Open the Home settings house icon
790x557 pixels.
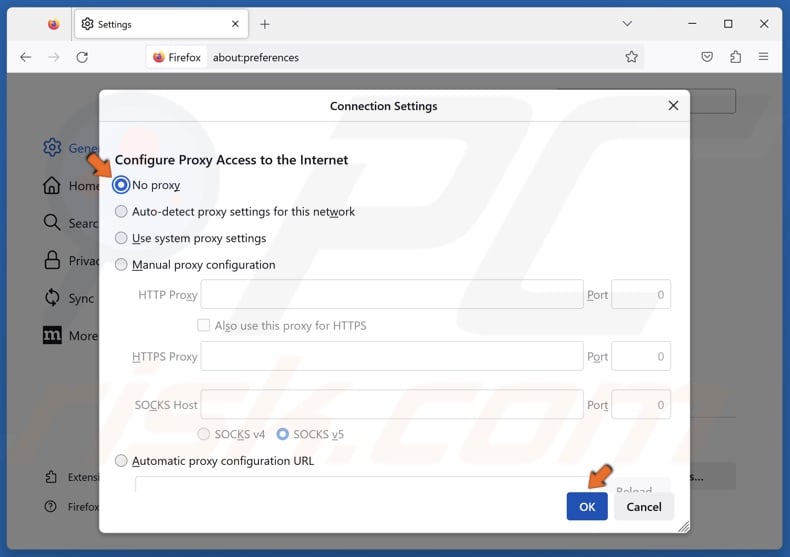[52, 185]
